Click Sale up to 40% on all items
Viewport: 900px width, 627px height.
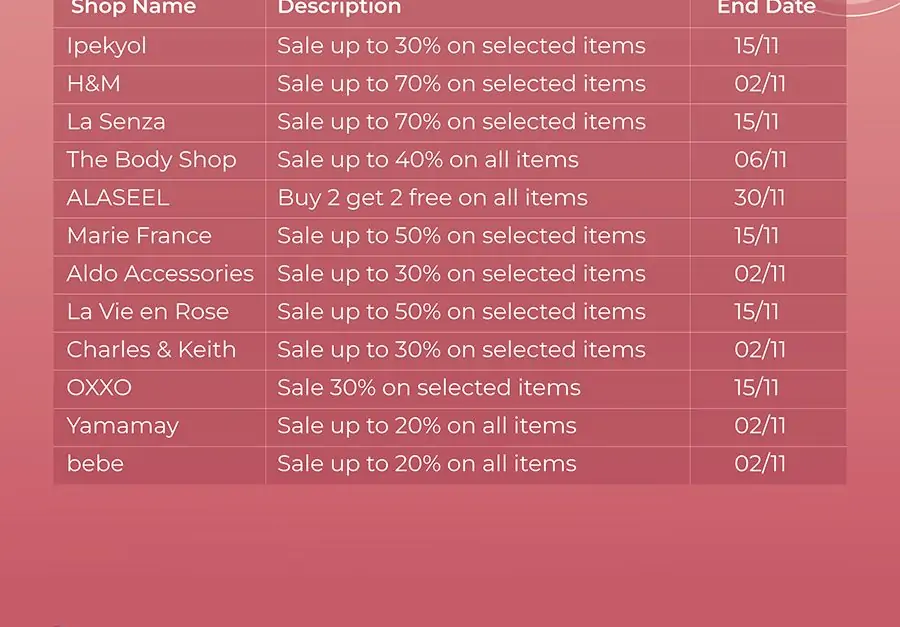(x=428, y=160)
